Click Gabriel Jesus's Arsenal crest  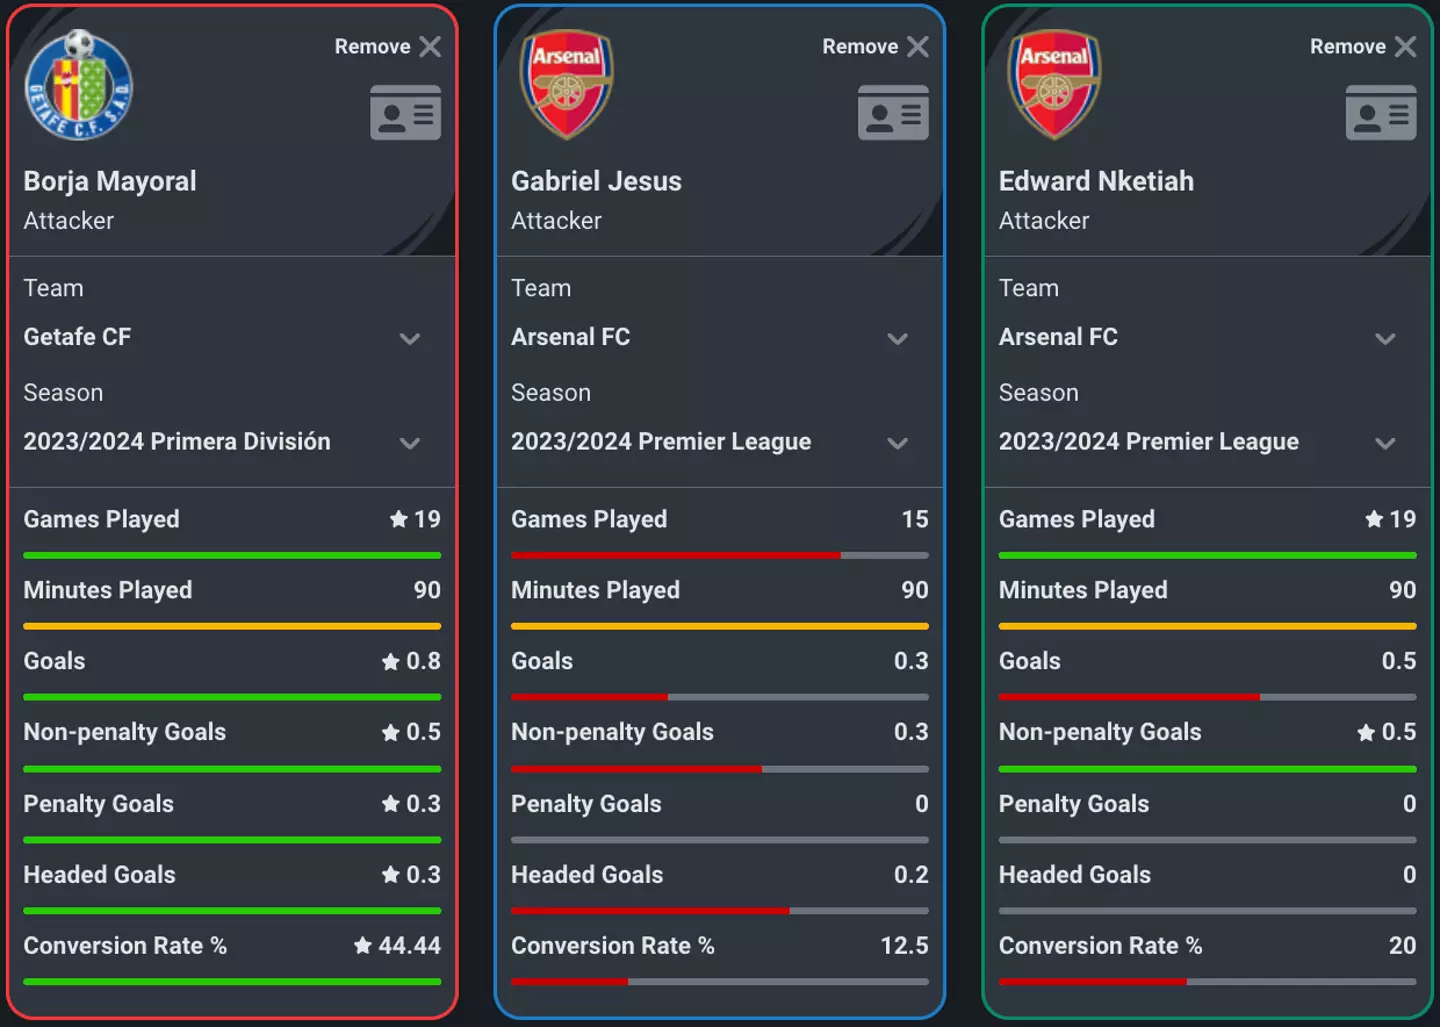click(566, 84)
